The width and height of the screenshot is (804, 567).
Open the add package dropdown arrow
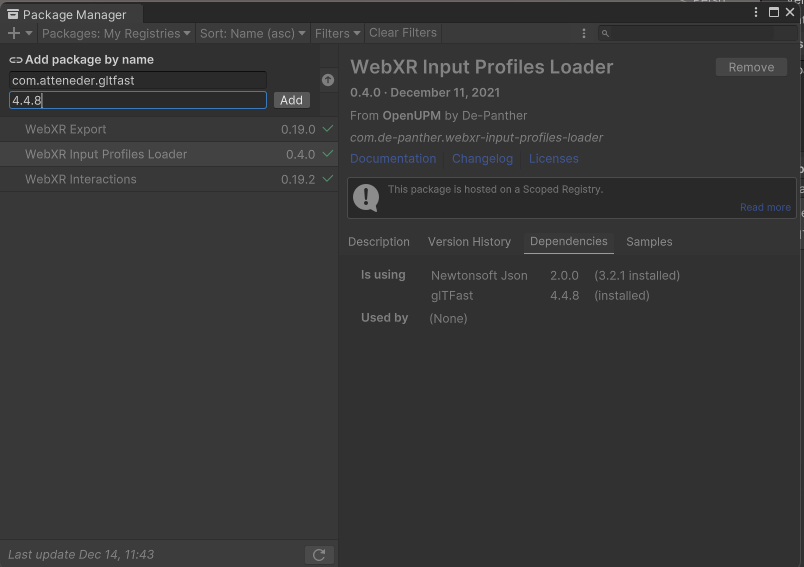(x=29, y=33)
